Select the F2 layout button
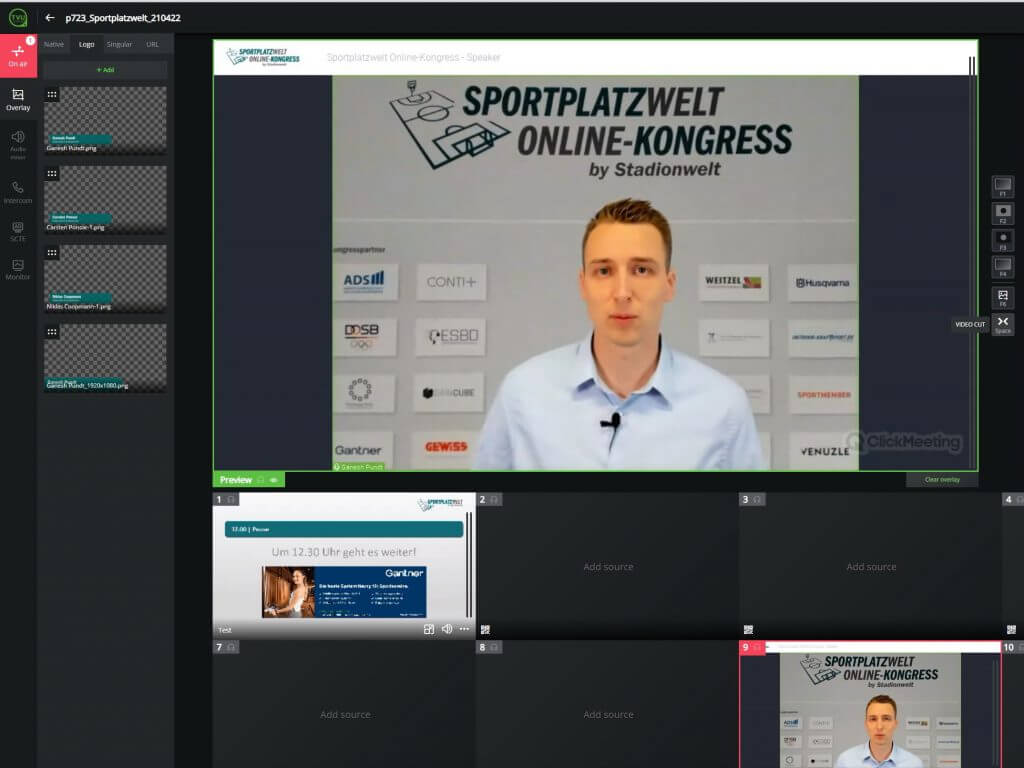This screenshot has width=1024, height=768. pos(1003,214)
